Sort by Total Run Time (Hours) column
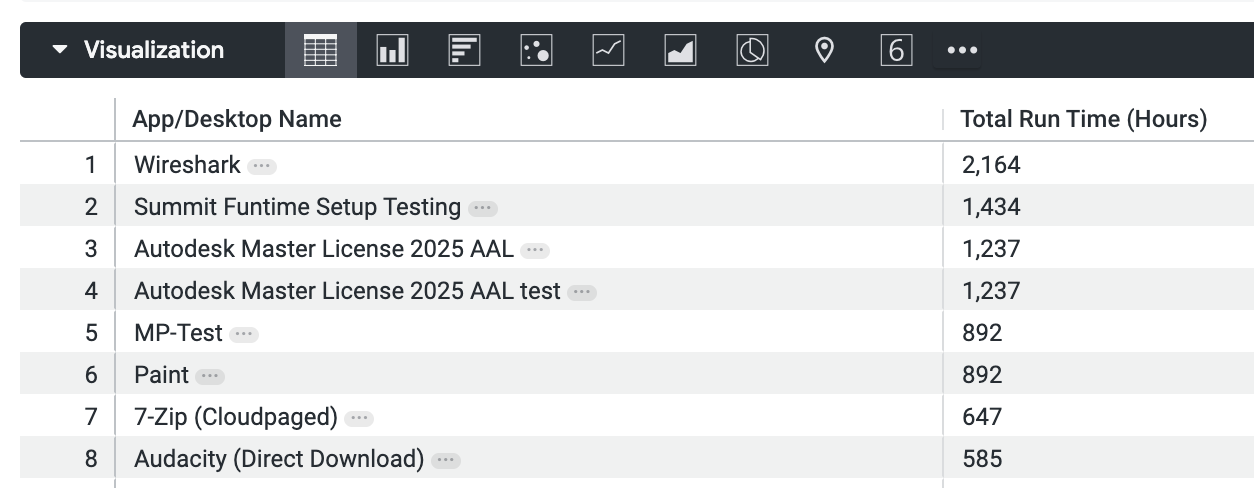The height and width of the screenshot is (488, 1254). (x=1083, y=119)
